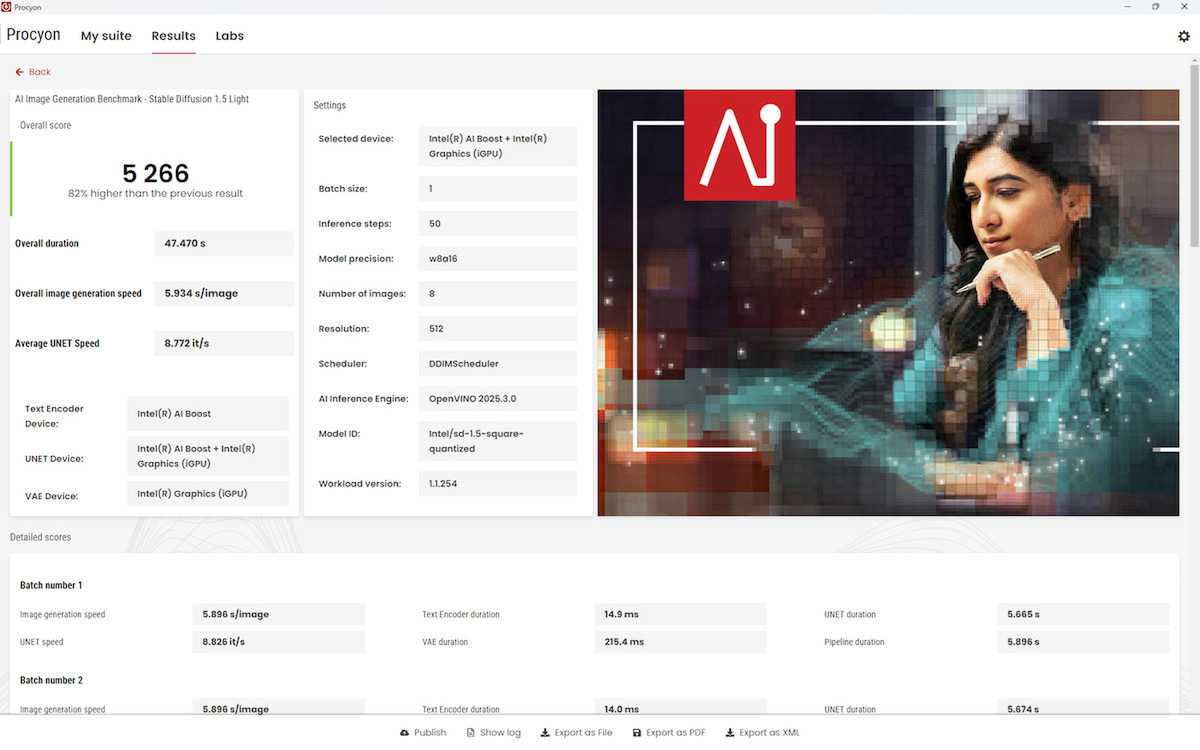This screenshot has height=750, width=1200.
Task: Click the Resolution value 512
Action: (x=498, y=328)
